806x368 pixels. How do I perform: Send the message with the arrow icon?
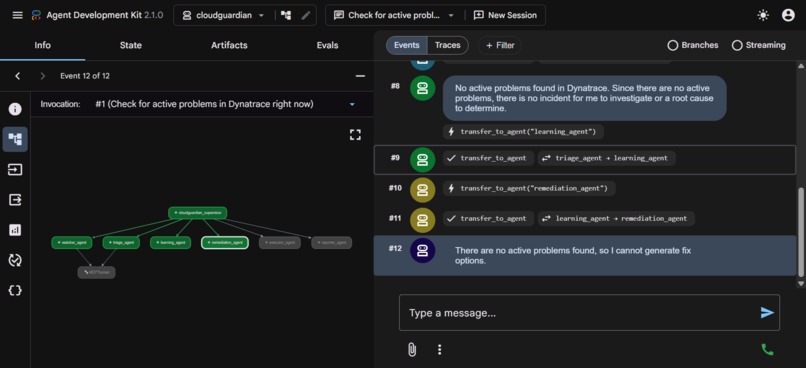click(767, 312)
